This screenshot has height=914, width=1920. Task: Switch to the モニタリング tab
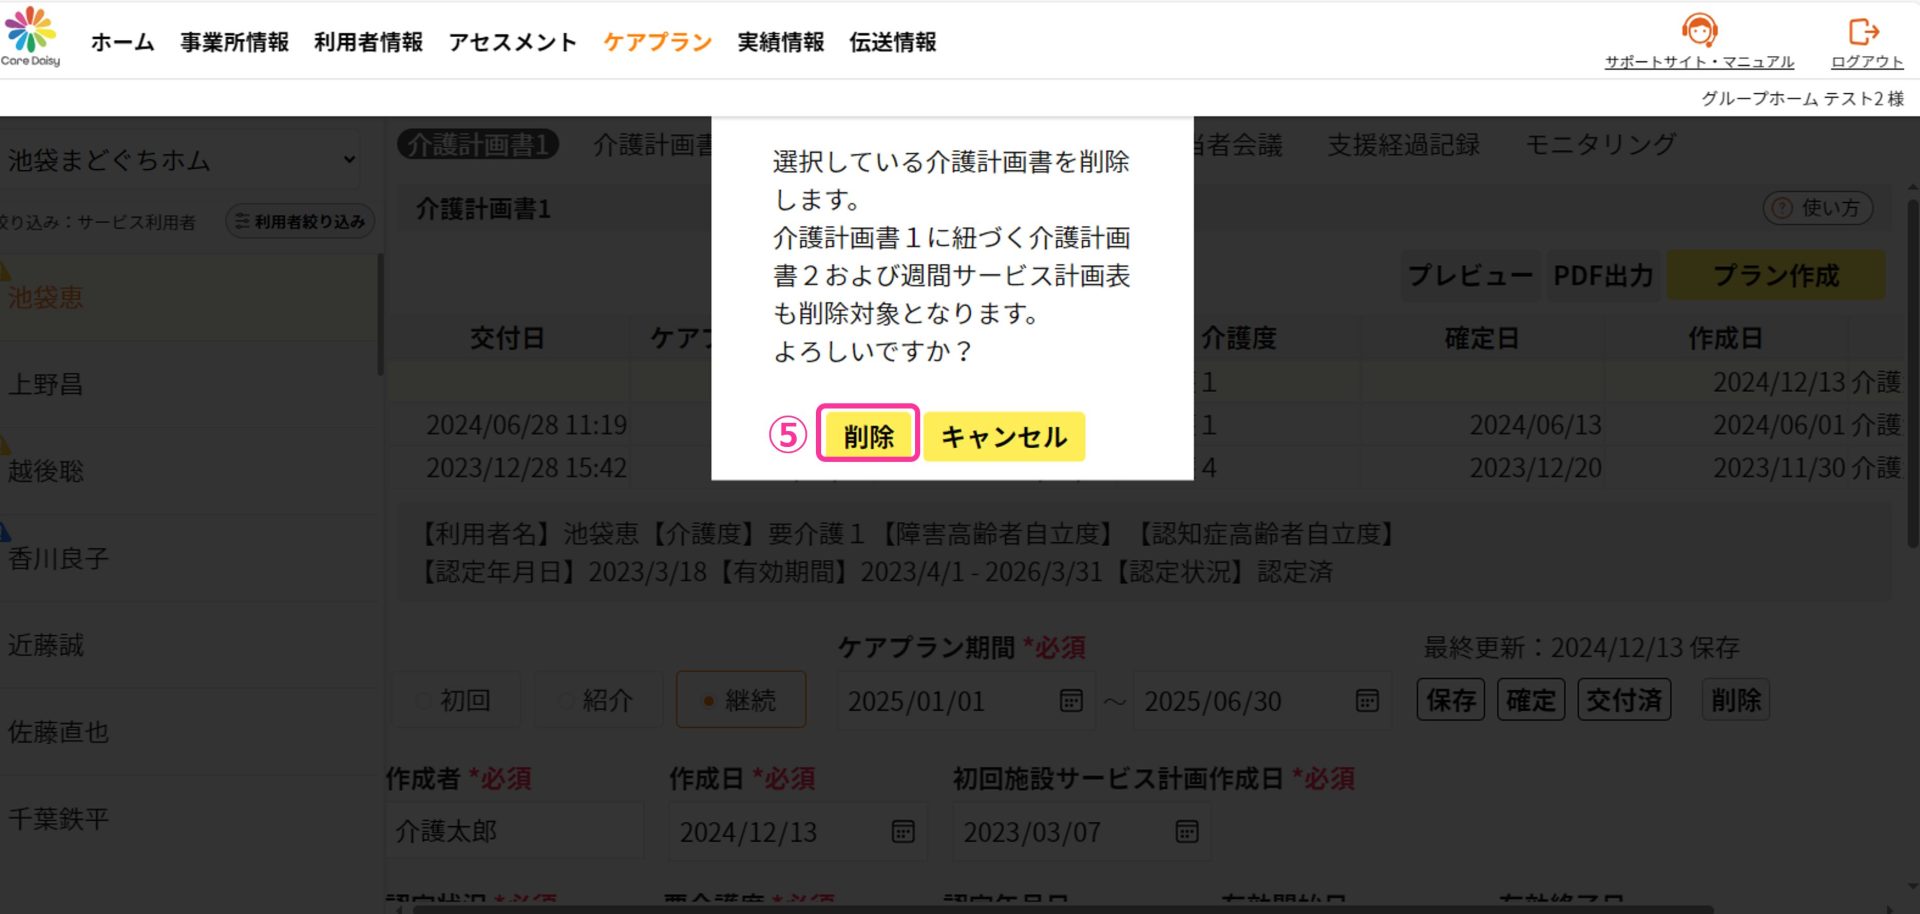pos(1600,145)
